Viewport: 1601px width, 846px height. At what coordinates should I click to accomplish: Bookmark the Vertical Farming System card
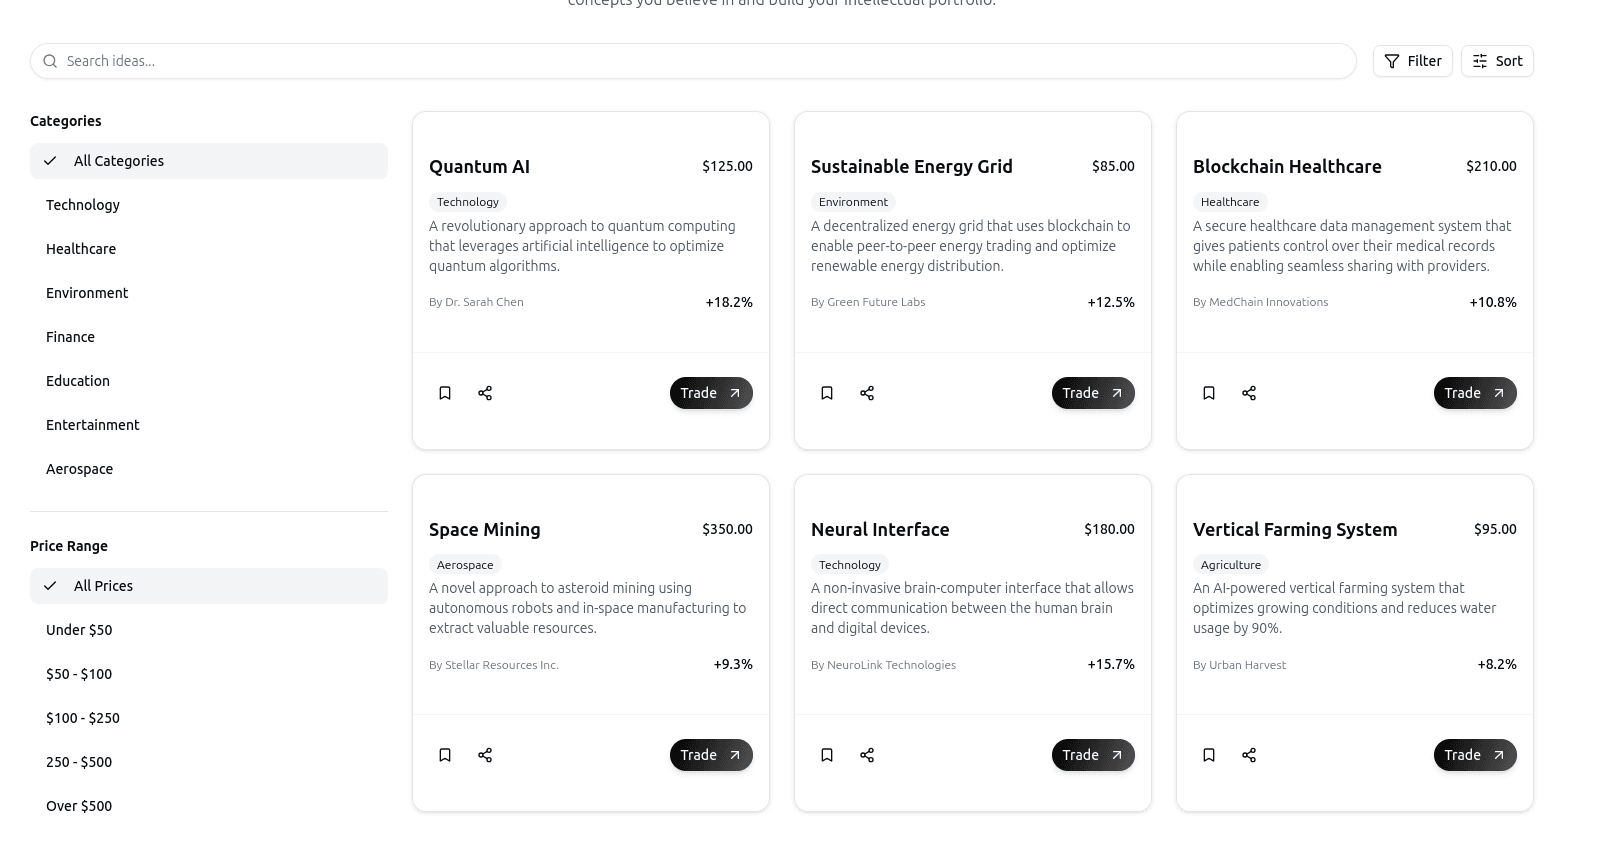coord(1209,755)
